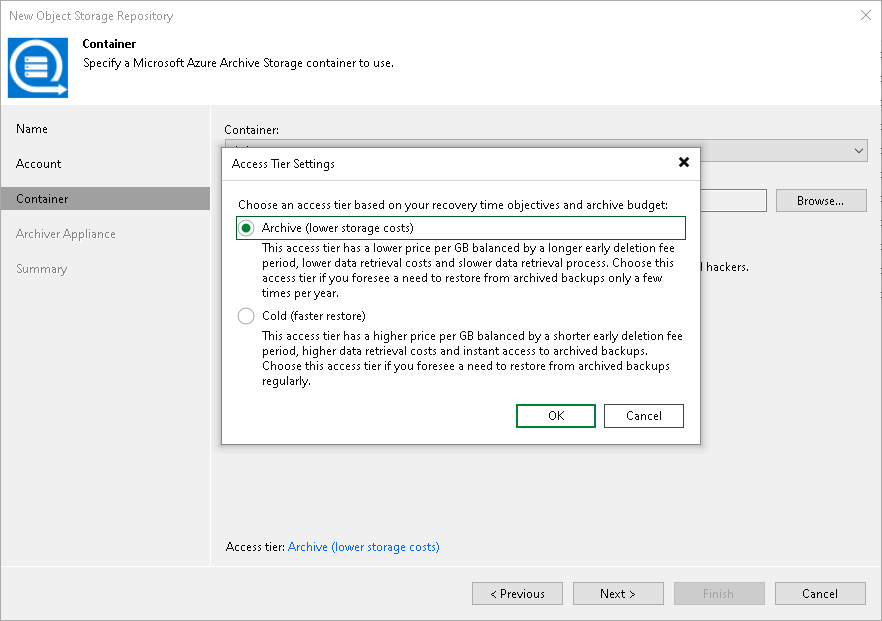Click the Next > button

coord(618,593)
